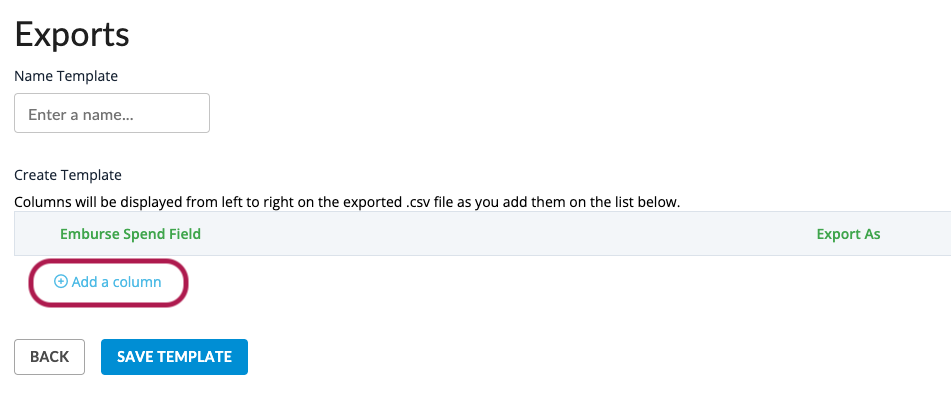Select the "Export As" column header
Screen dimensions: 951x404
848,234
